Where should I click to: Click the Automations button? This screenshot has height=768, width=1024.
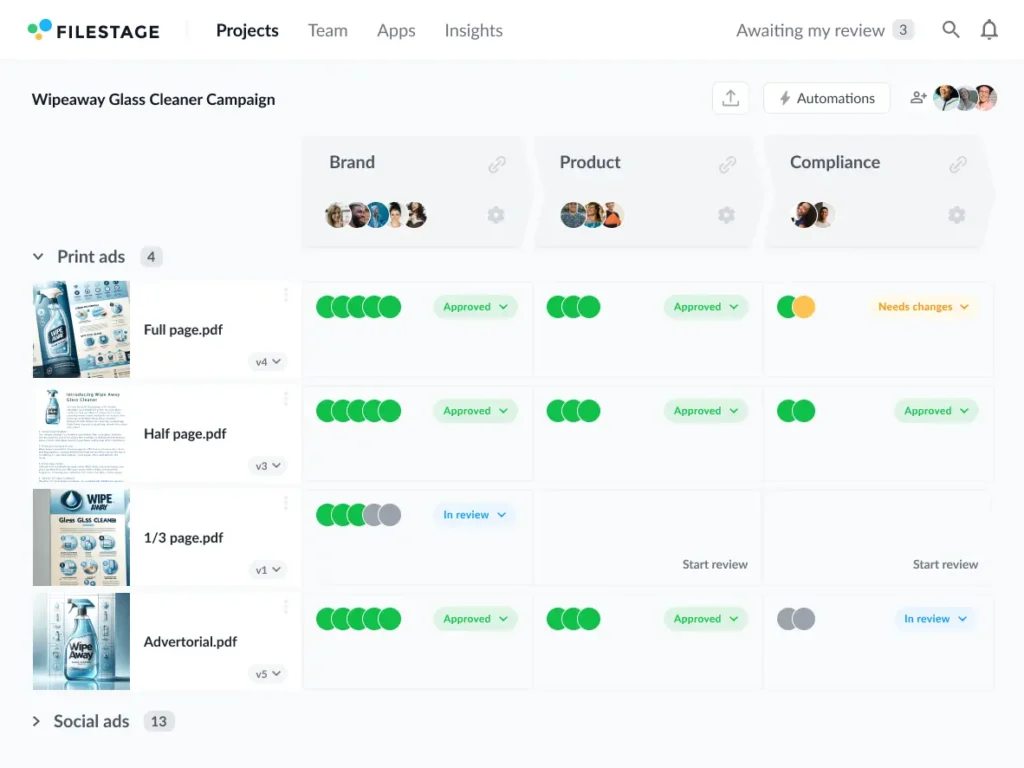click(826, 98)
